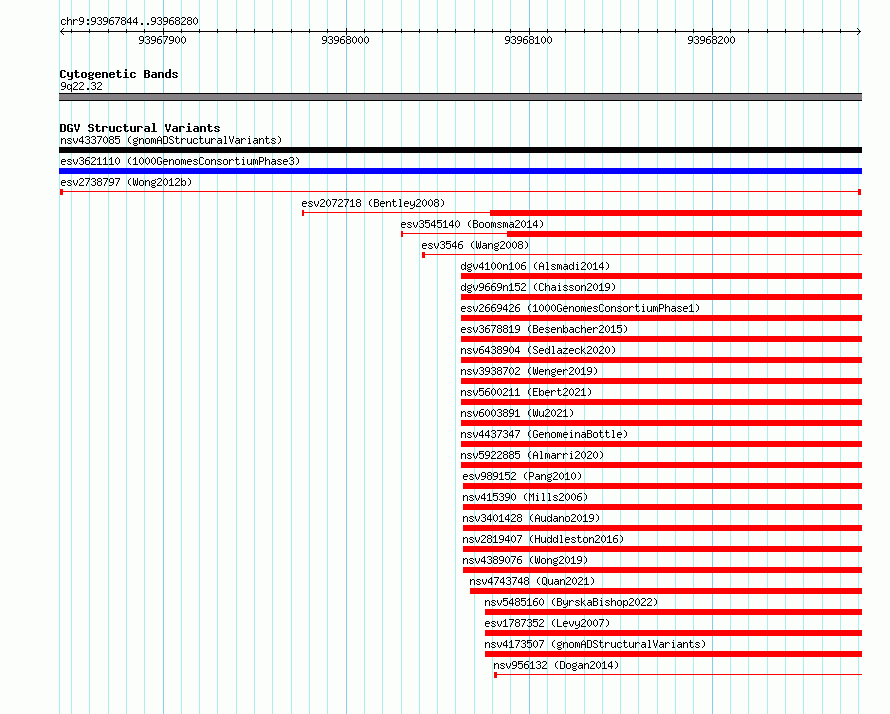Image resolution: width=890 pixels, height=714 pixels.
Task: Select esv1787352 Levy2007 label
Action: 547,623
